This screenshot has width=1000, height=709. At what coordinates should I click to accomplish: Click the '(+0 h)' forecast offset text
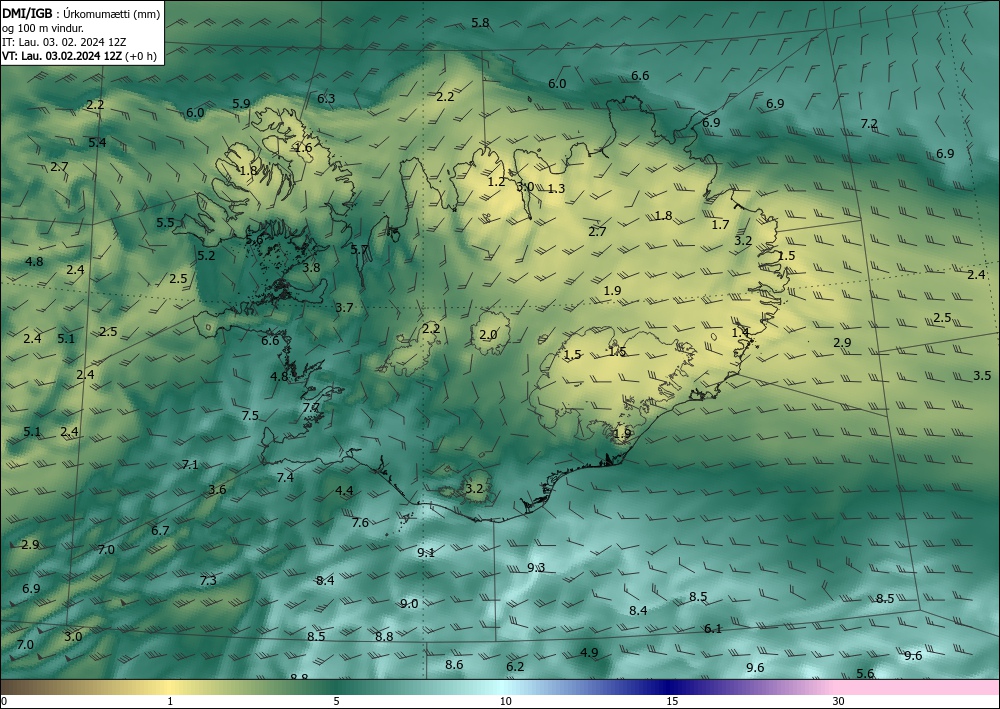point(140,55)
